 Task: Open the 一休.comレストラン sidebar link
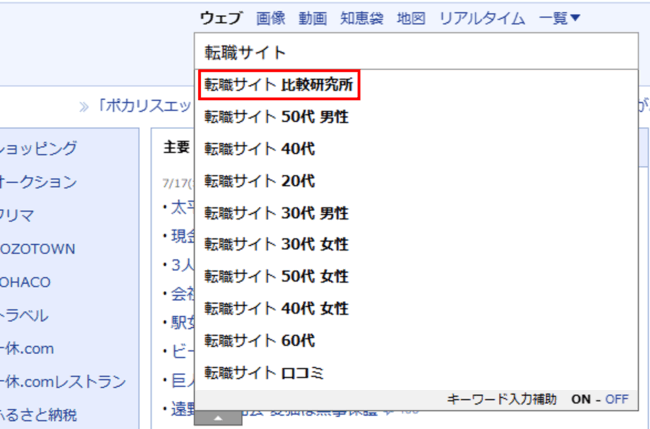click(62, 381)
